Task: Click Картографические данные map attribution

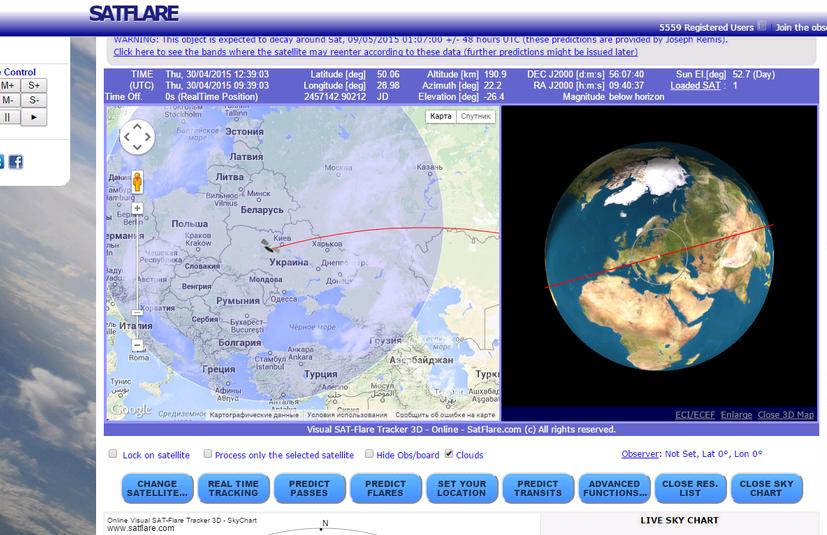Action: pos(254,415)
